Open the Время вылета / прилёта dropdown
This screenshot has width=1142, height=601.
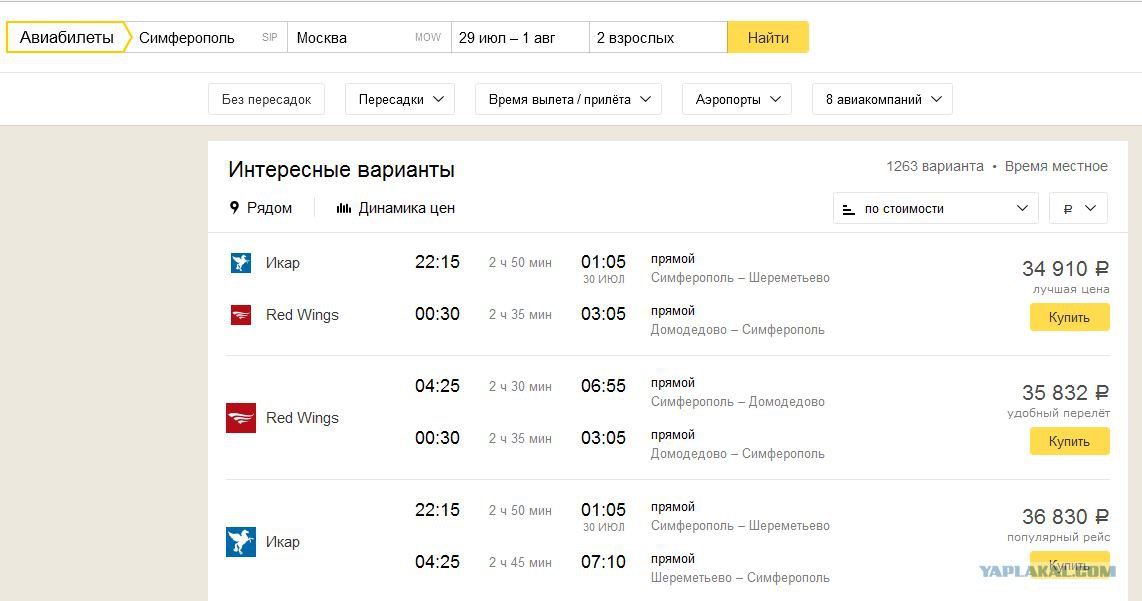(x=568, y=99)
